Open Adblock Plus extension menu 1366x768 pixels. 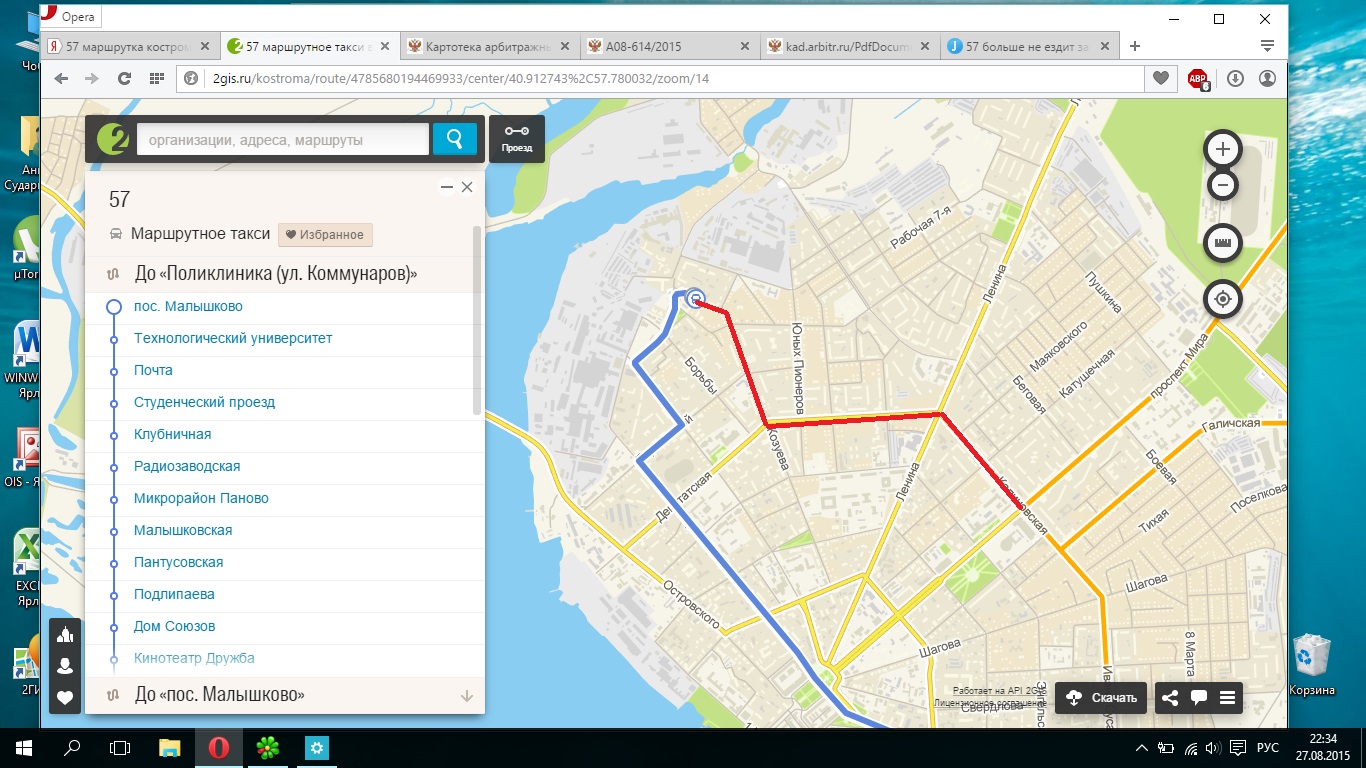click(1198, 79)
